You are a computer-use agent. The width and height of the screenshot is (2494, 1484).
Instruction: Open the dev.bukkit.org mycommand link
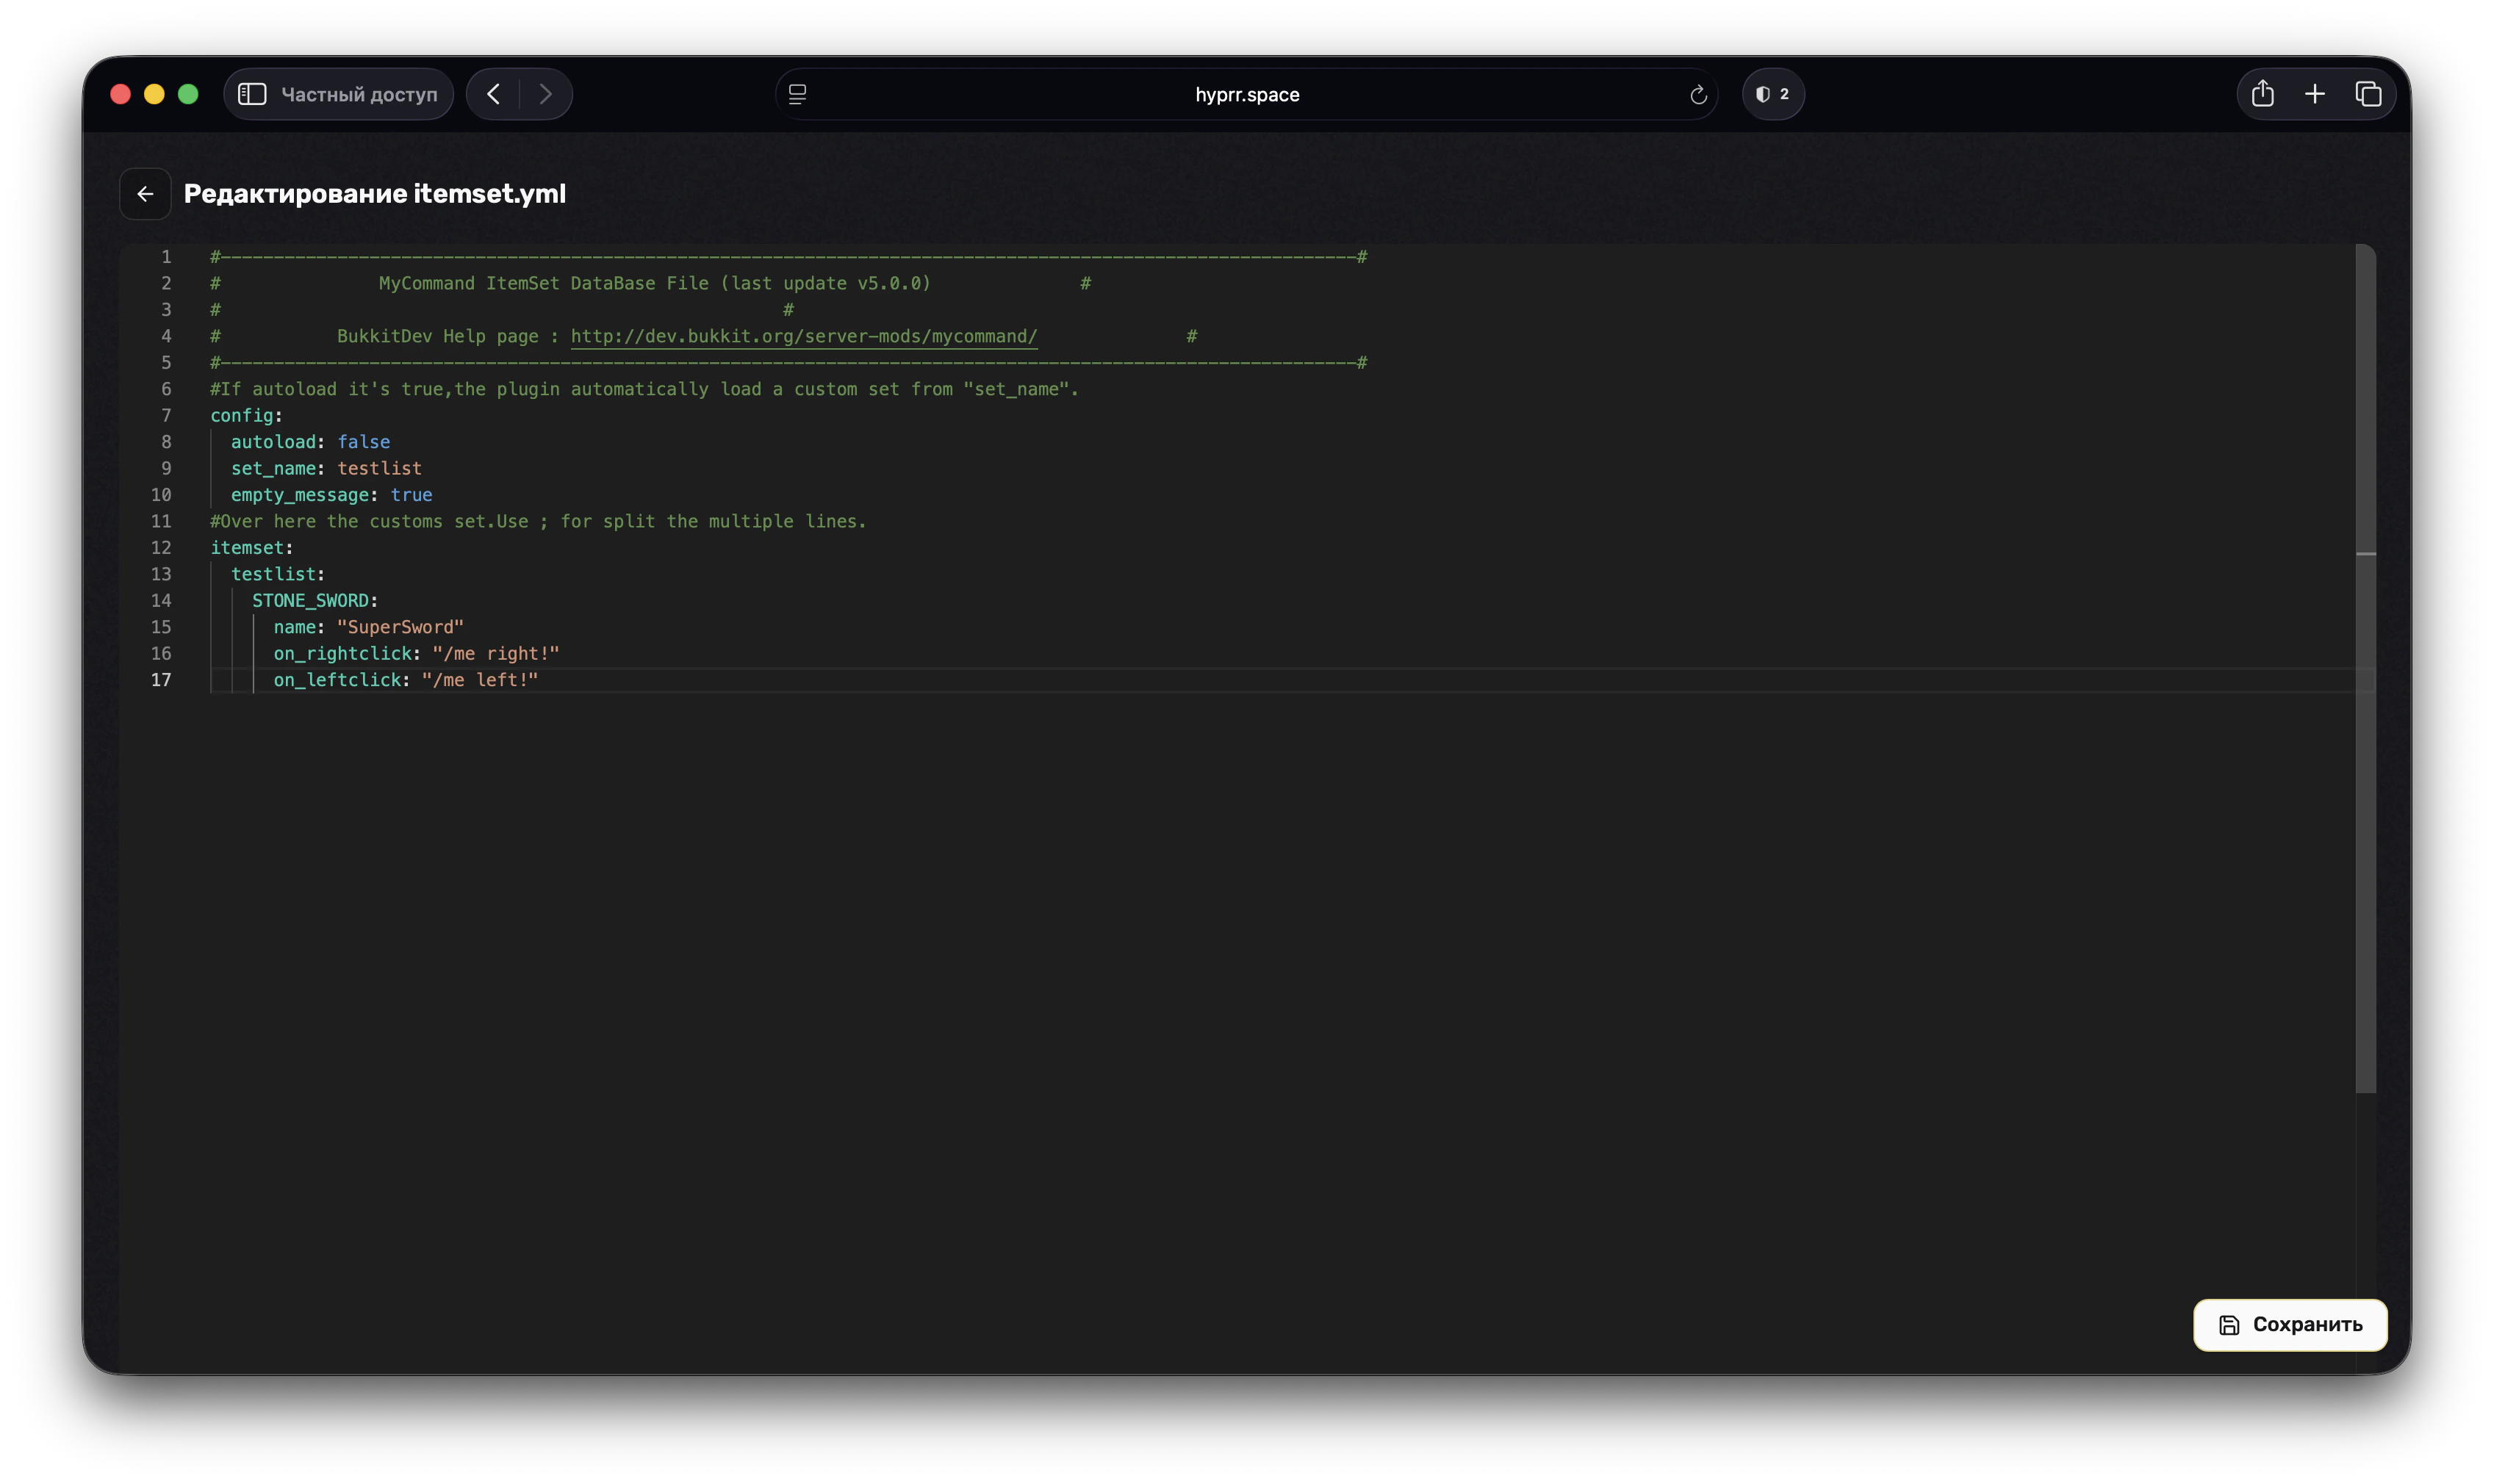[x=804, y=336]
